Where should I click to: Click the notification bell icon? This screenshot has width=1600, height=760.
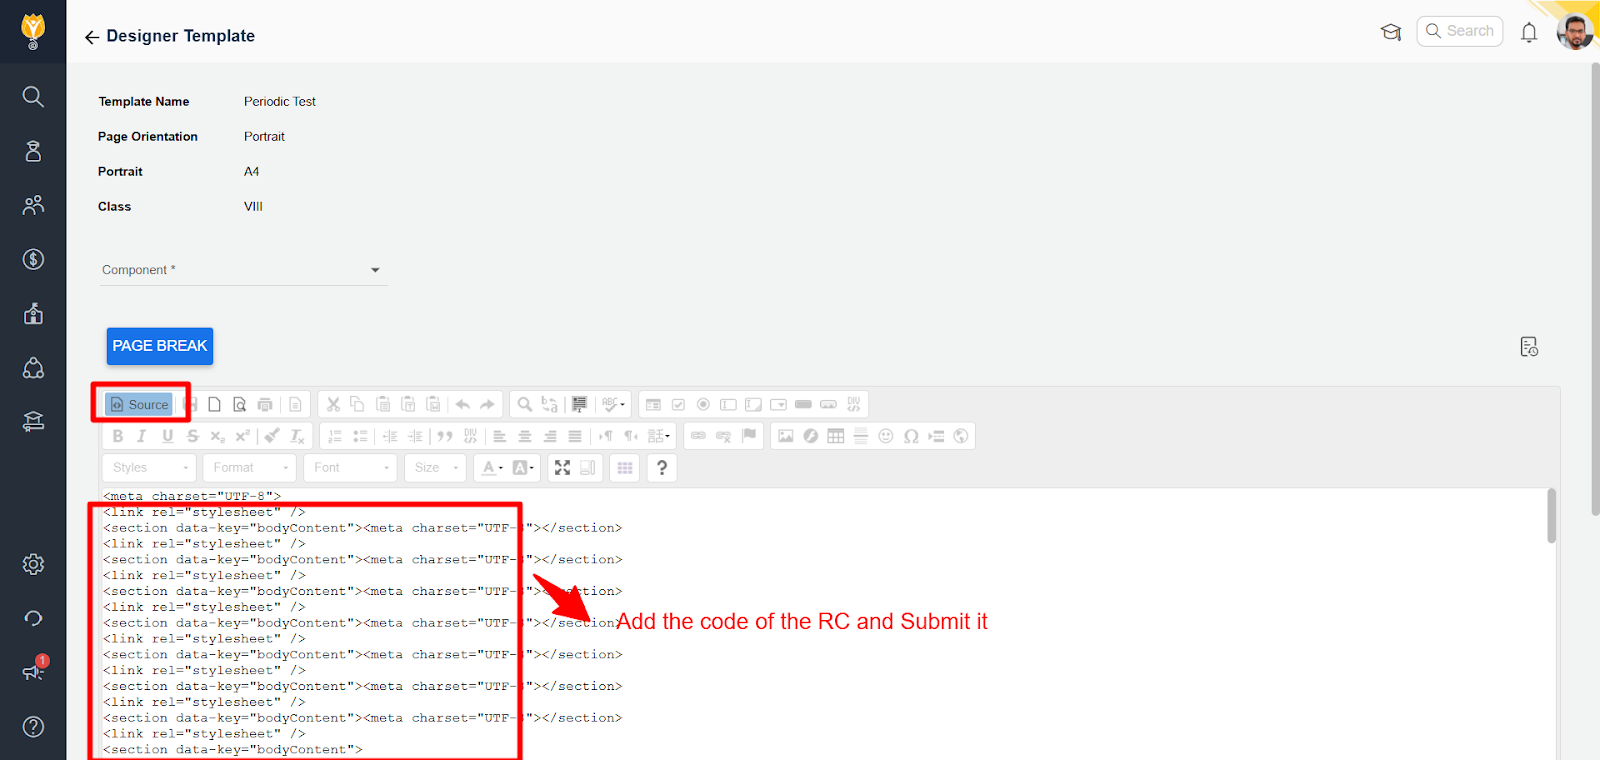pos(1528,32)
